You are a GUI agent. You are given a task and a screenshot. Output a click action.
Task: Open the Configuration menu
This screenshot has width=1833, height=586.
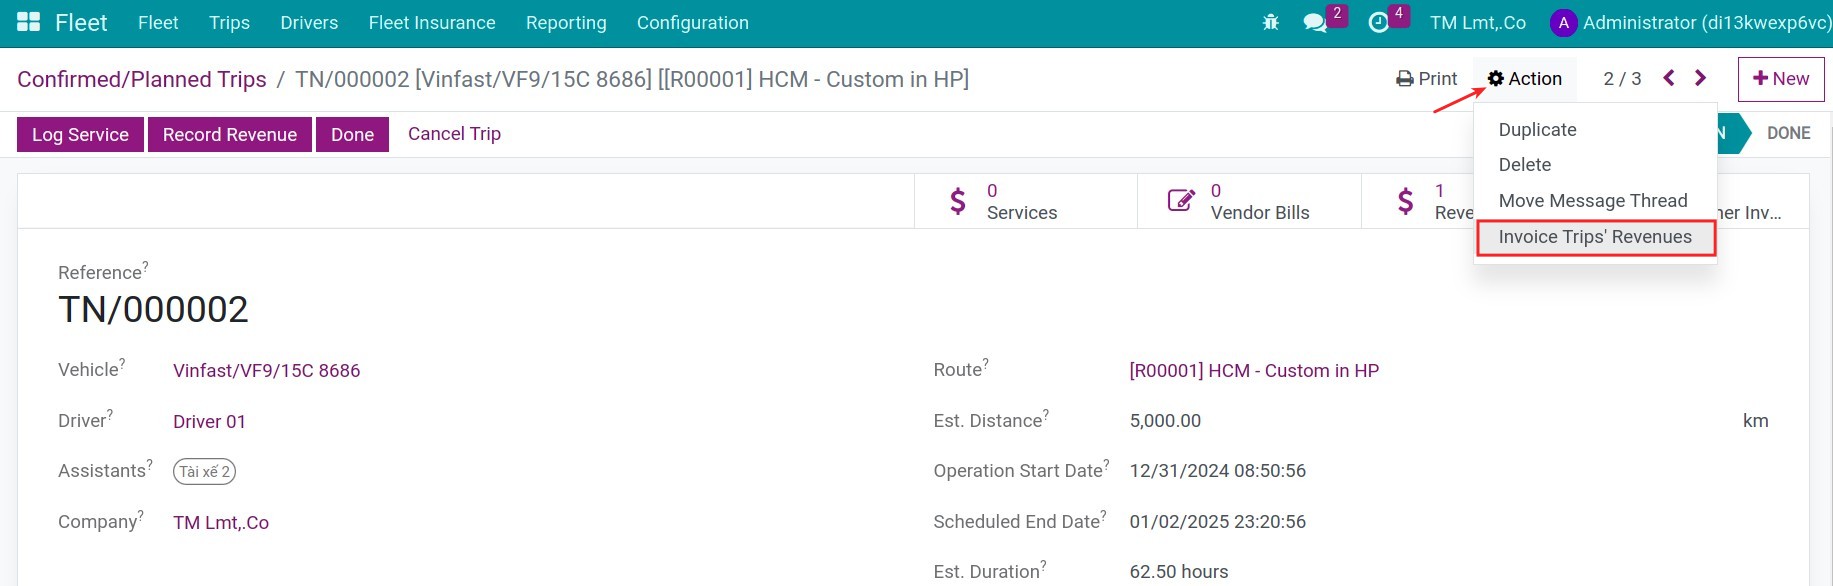pos(693,22)
